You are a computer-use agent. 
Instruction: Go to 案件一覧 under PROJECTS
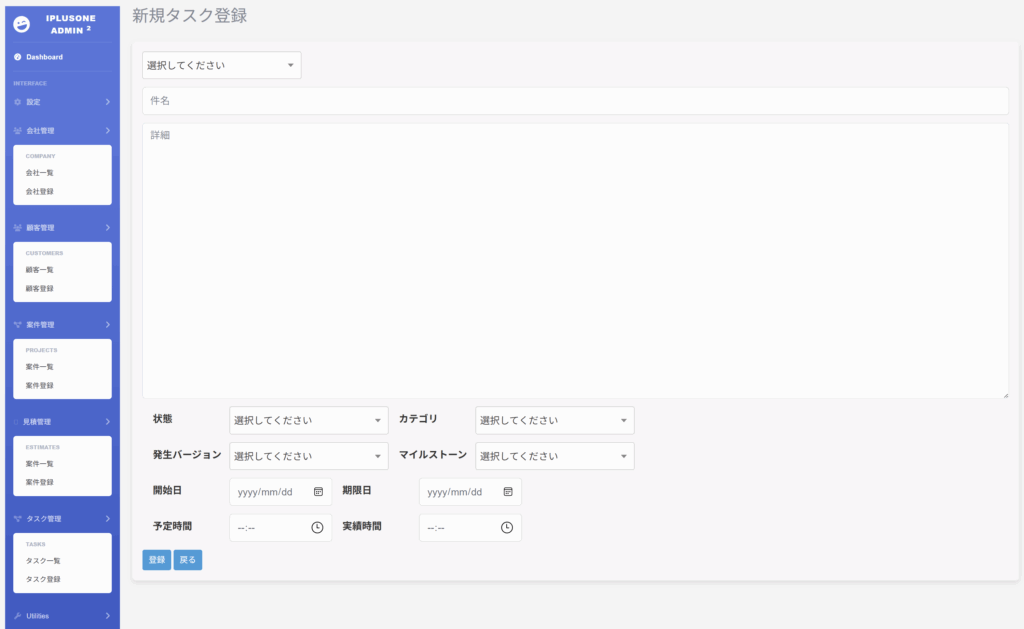coord(40,367)
